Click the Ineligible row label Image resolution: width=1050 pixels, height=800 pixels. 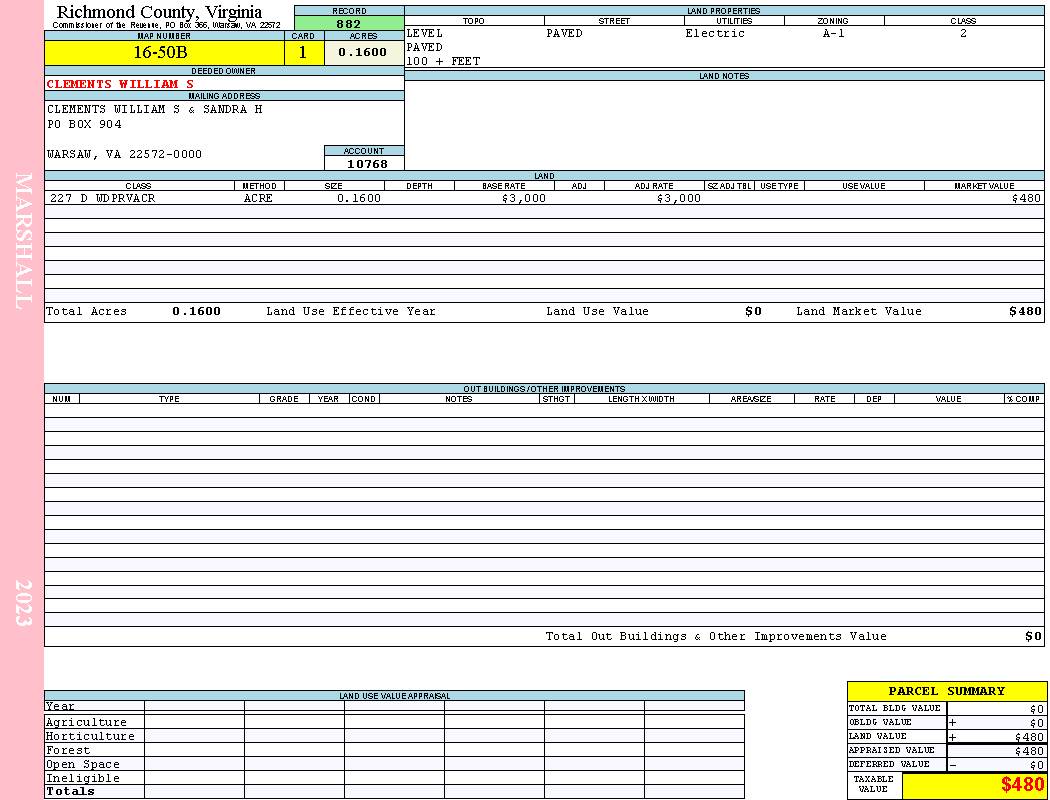83,779
